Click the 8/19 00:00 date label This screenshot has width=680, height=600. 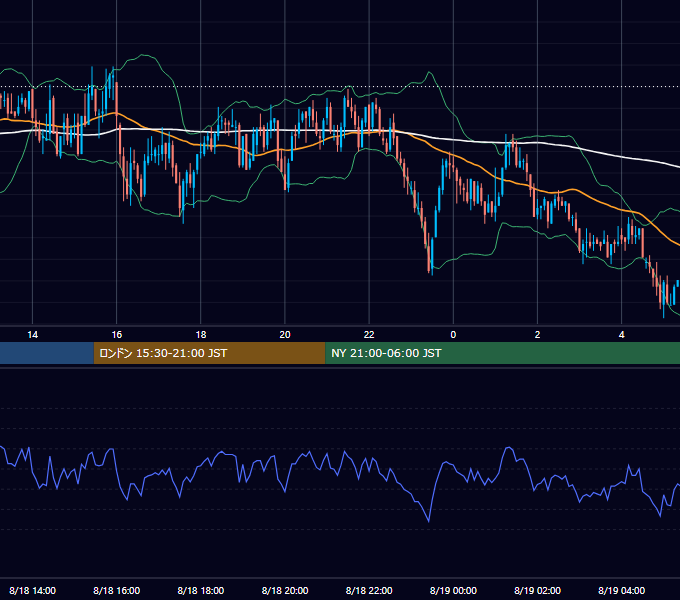point(453,590)
